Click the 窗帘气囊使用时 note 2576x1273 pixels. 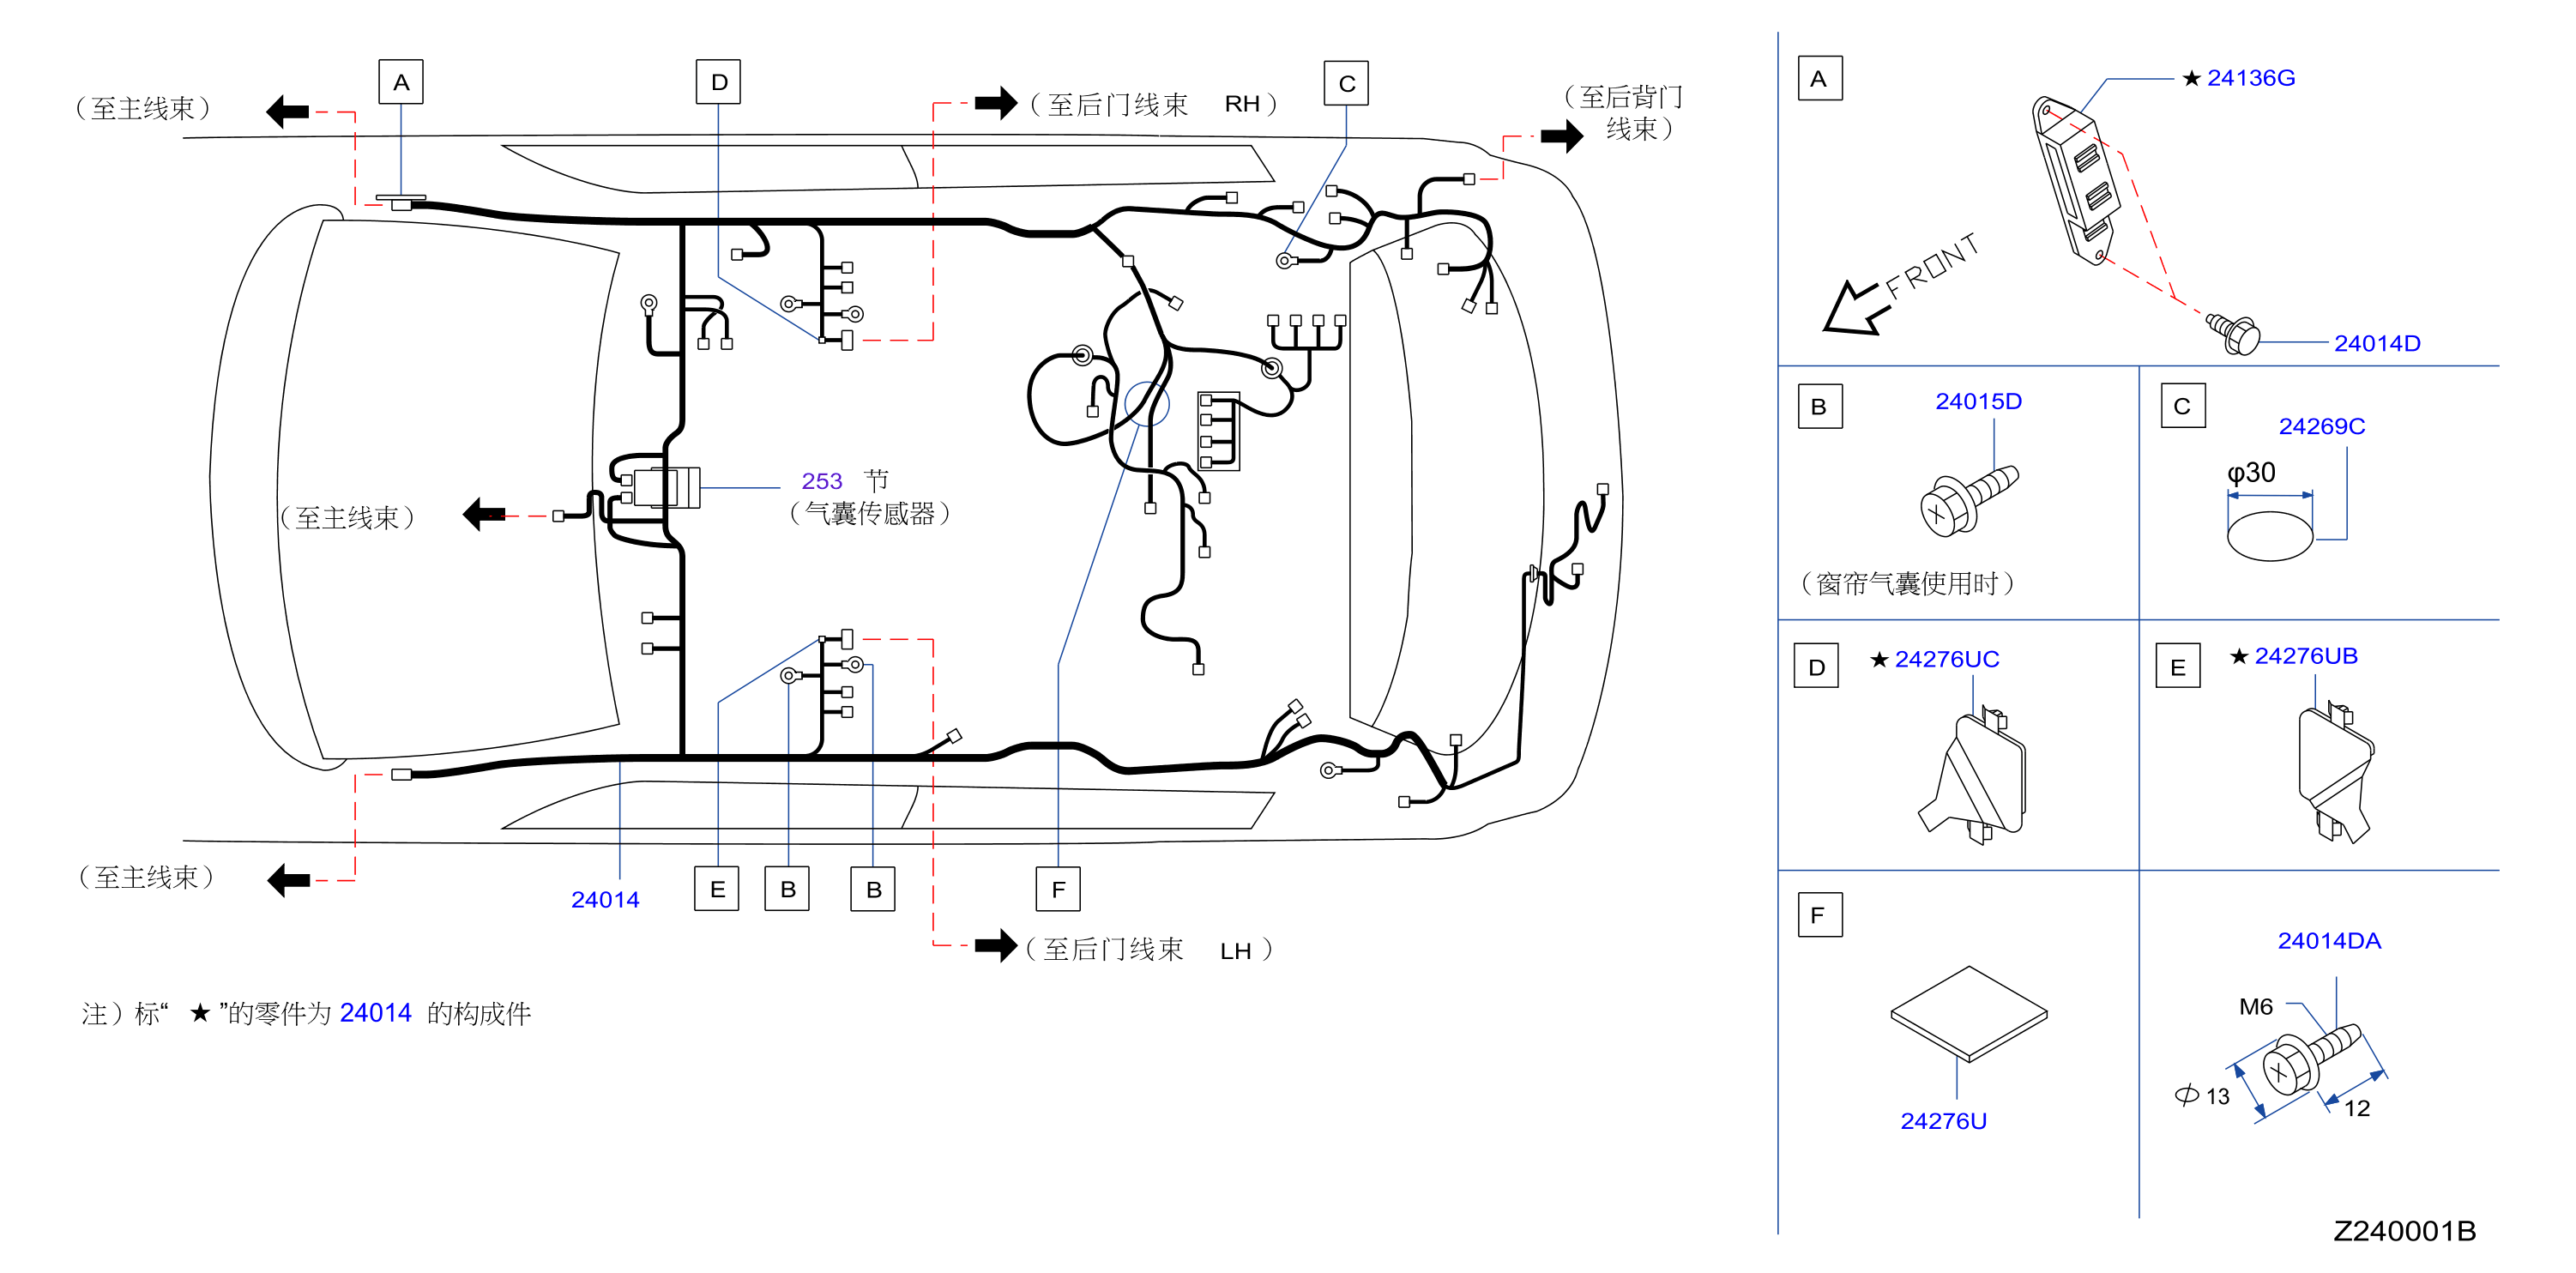pos(1907,584)
